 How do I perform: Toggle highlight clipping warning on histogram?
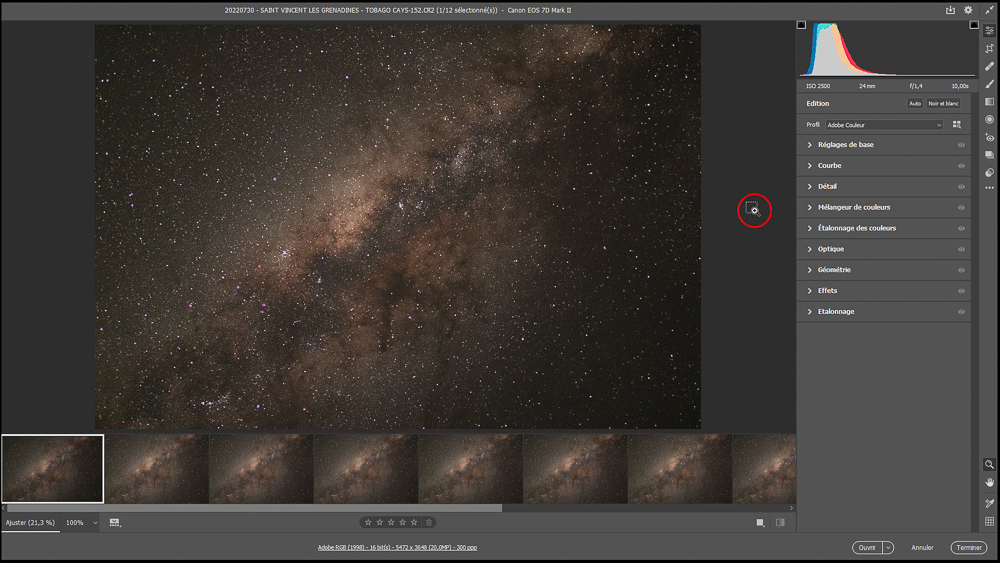(974, 25)
